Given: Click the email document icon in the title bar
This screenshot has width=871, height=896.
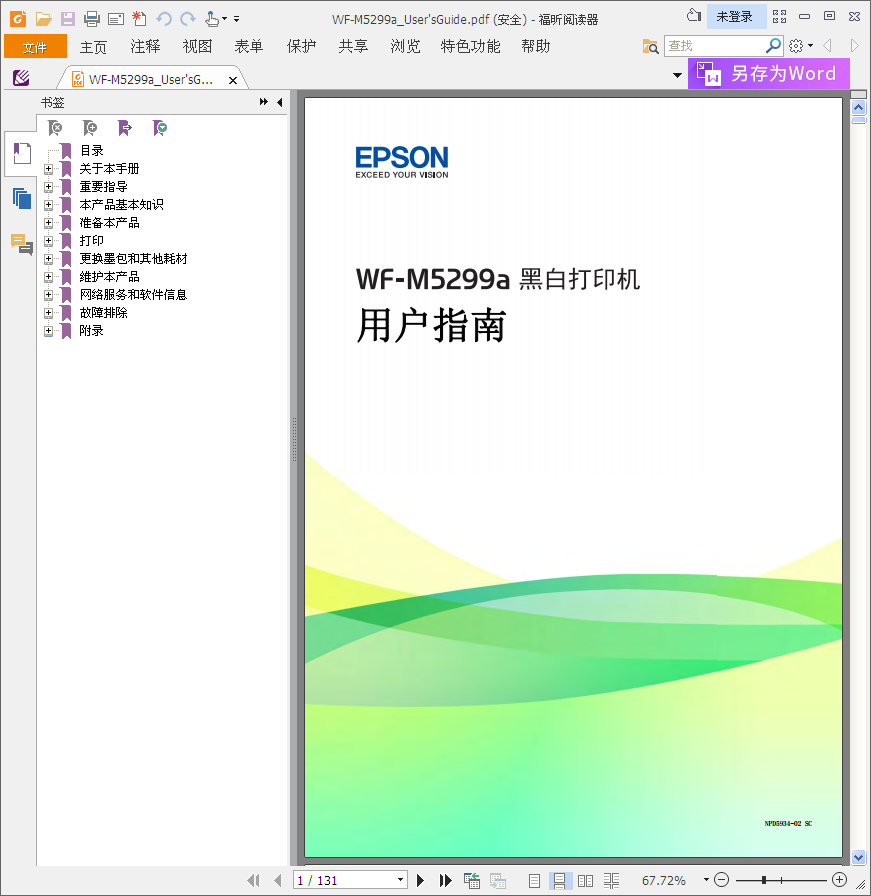Looking at the screenshot, I should pyautogui.click(x=116, y=19).
